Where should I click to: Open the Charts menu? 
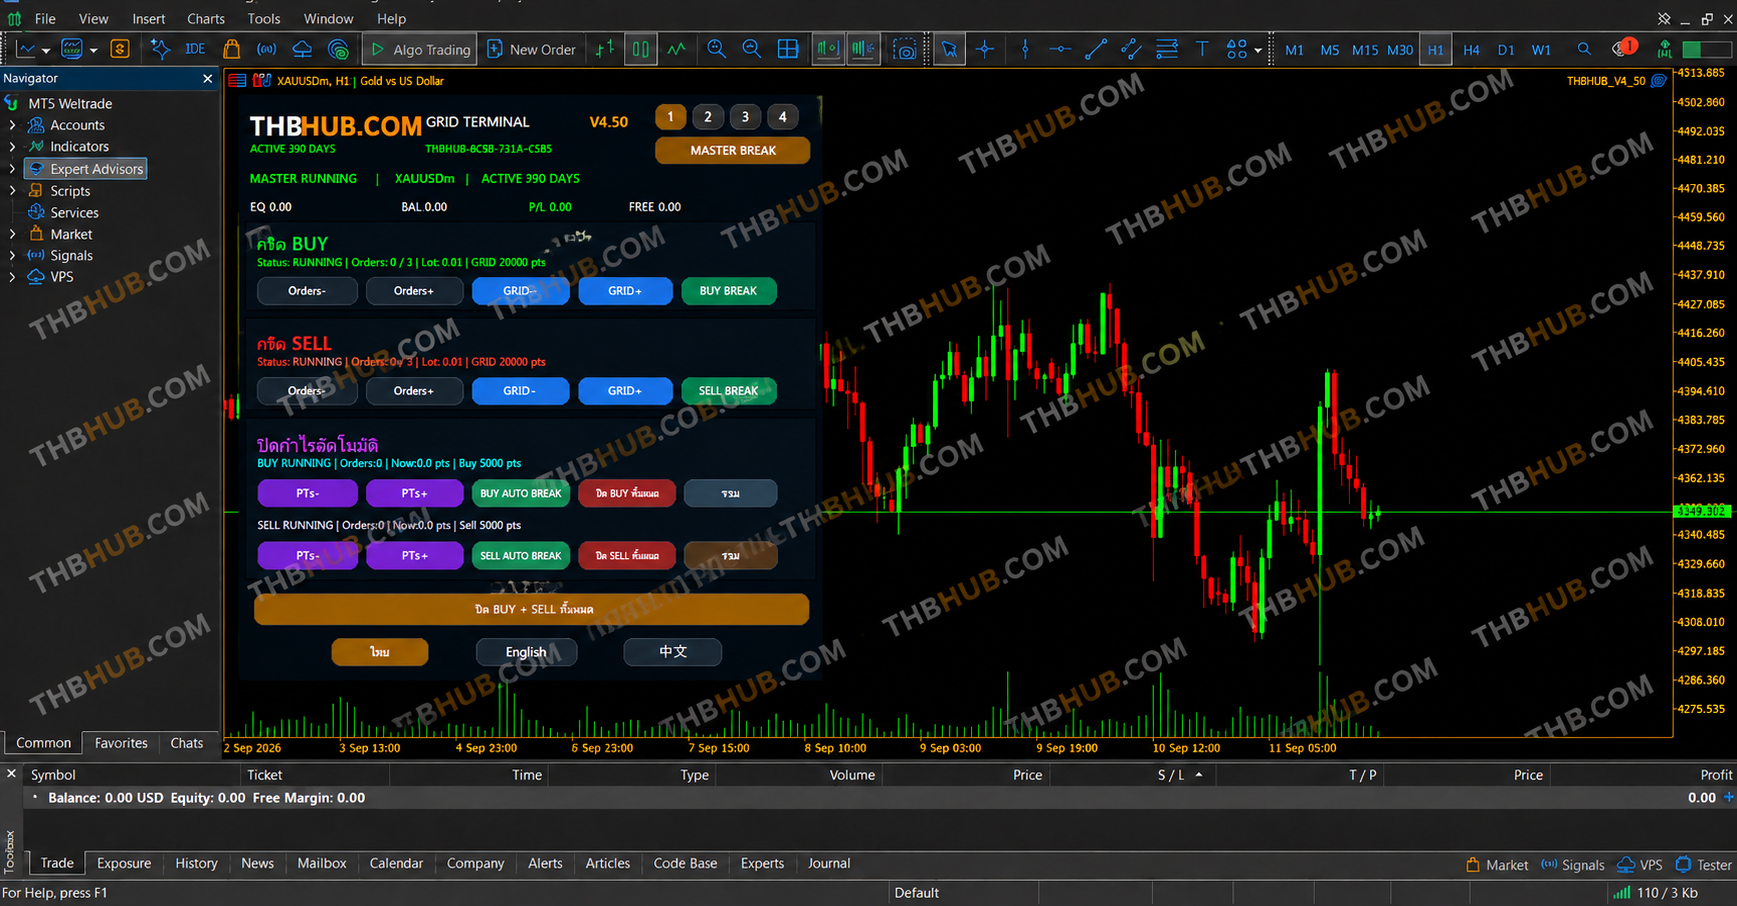[206, 18]
